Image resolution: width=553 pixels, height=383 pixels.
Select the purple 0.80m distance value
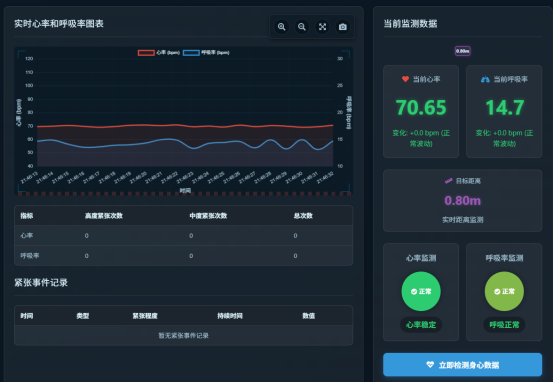click(462, 201)
